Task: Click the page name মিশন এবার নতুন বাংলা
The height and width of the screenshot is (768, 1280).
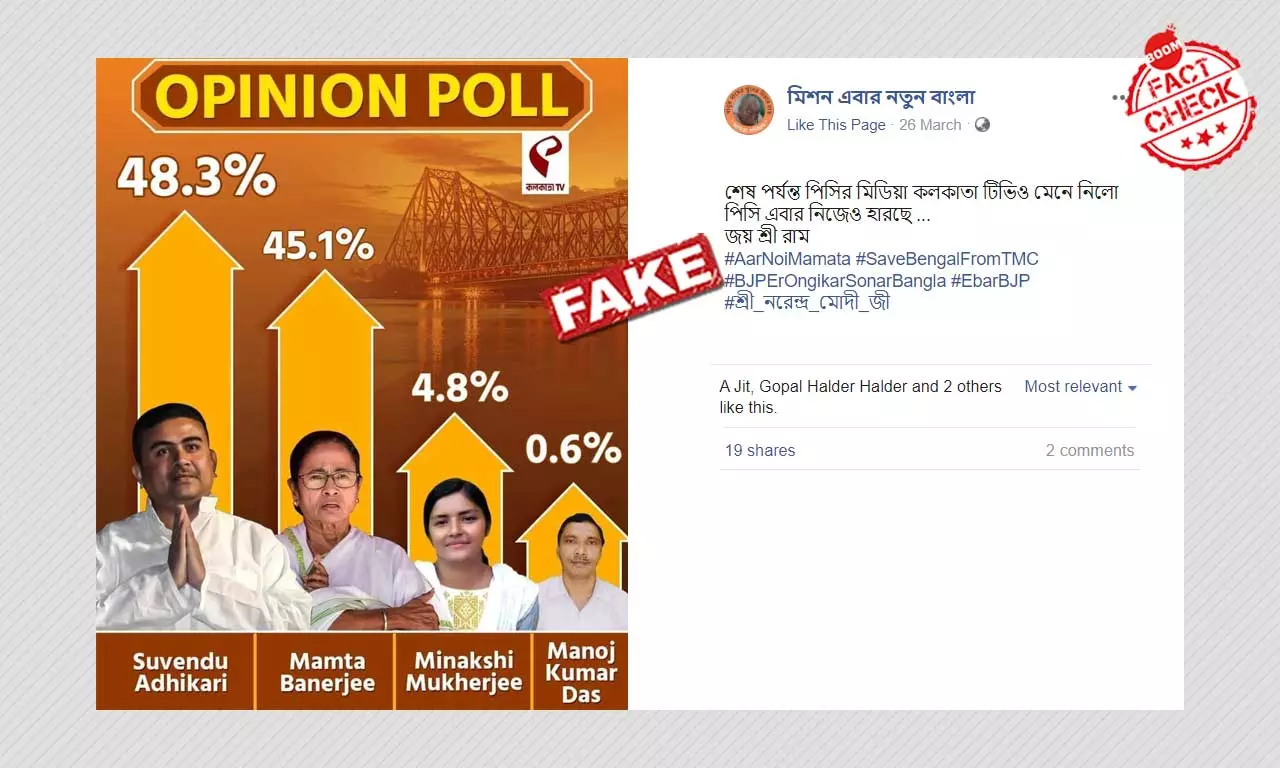Action: pos(881,97)
